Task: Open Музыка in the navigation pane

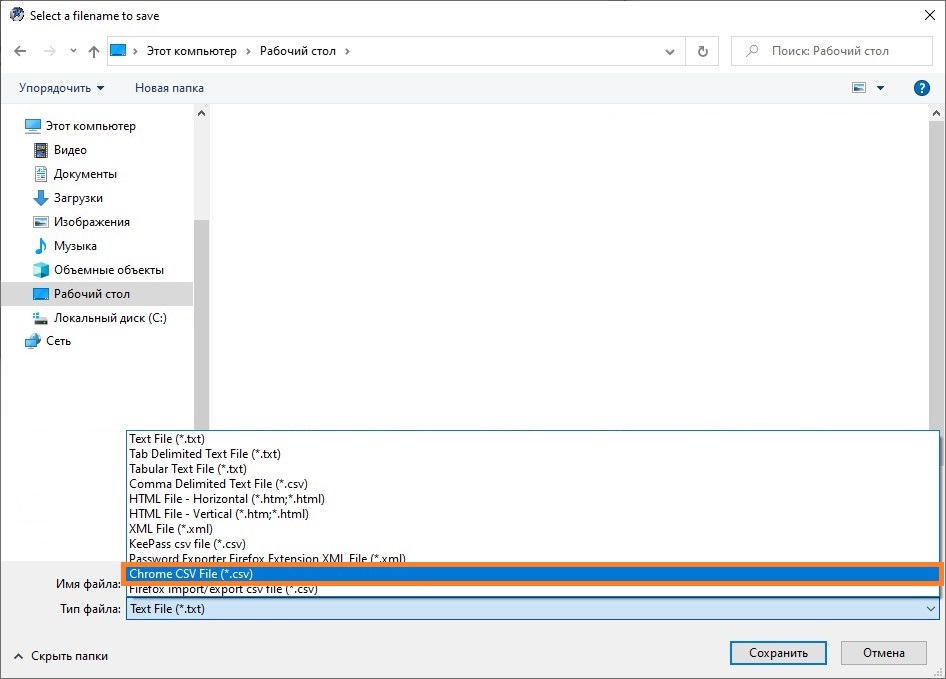Action: (x=75, y=246)
